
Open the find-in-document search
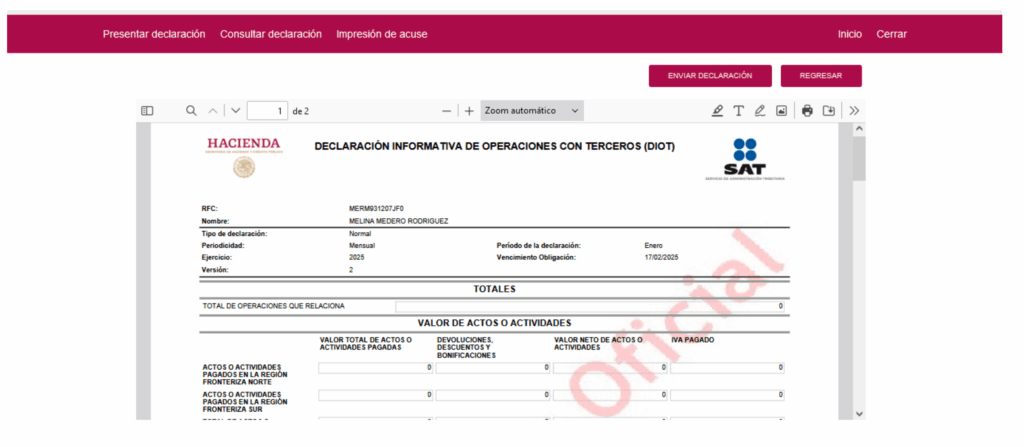(x=191, y=111)
